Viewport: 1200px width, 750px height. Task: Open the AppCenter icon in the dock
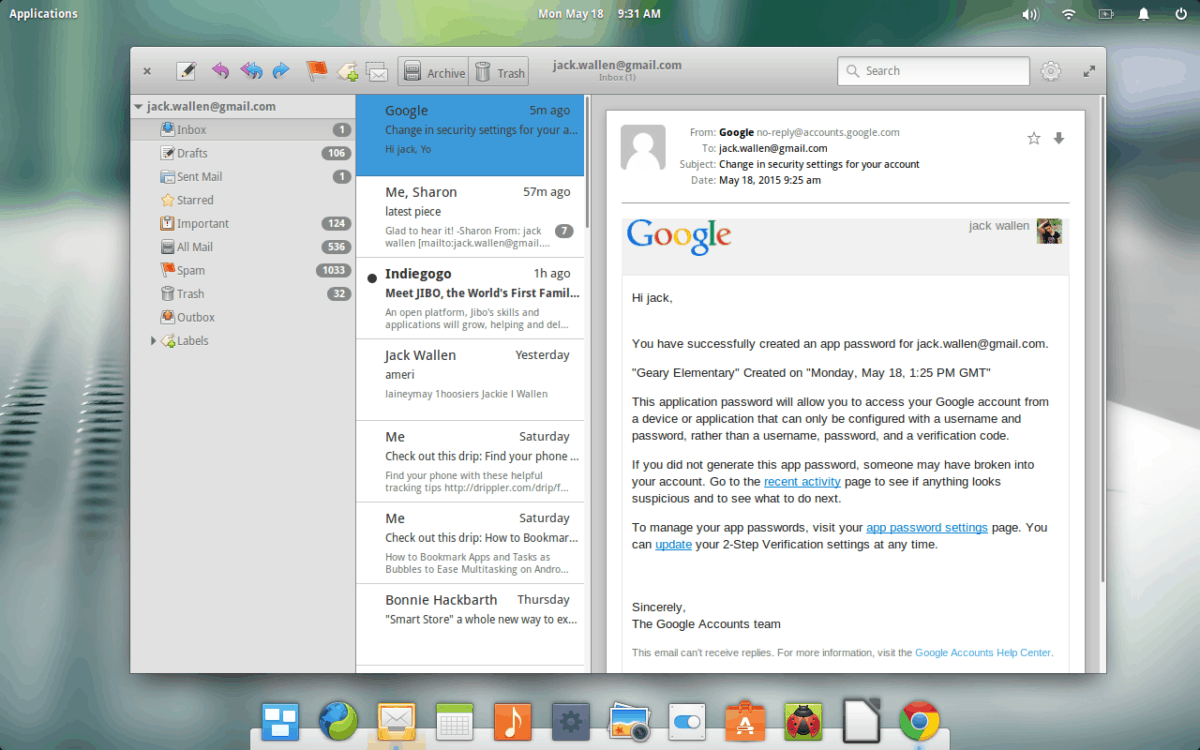[745, 721]
